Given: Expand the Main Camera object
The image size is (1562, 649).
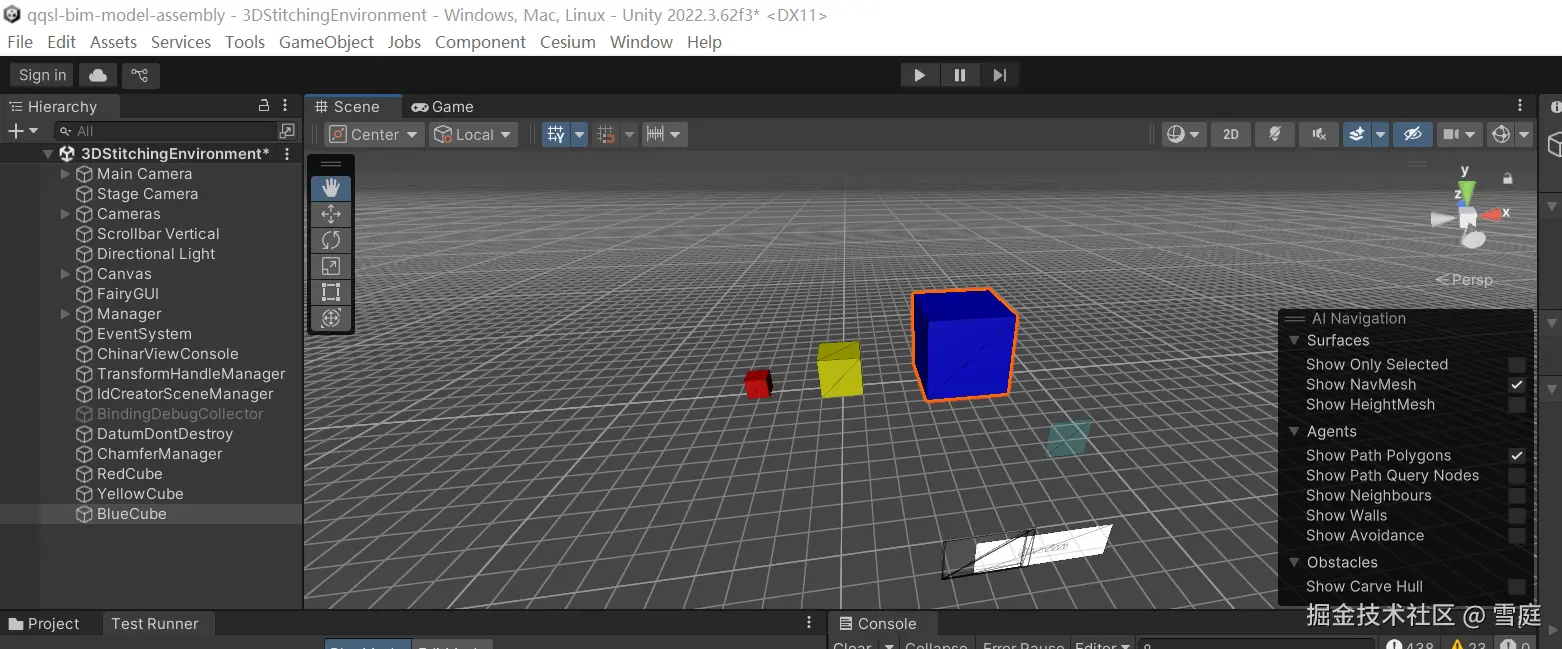Looking at the screenshot, I should [x=66, y=174].
